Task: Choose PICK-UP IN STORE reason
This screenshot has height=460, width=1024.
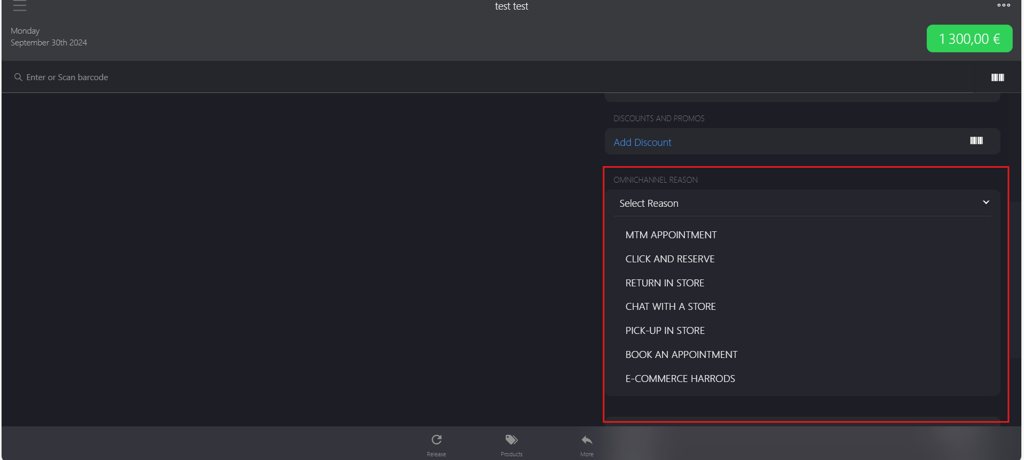Action: pyautogui.click(x=665, y=331)
